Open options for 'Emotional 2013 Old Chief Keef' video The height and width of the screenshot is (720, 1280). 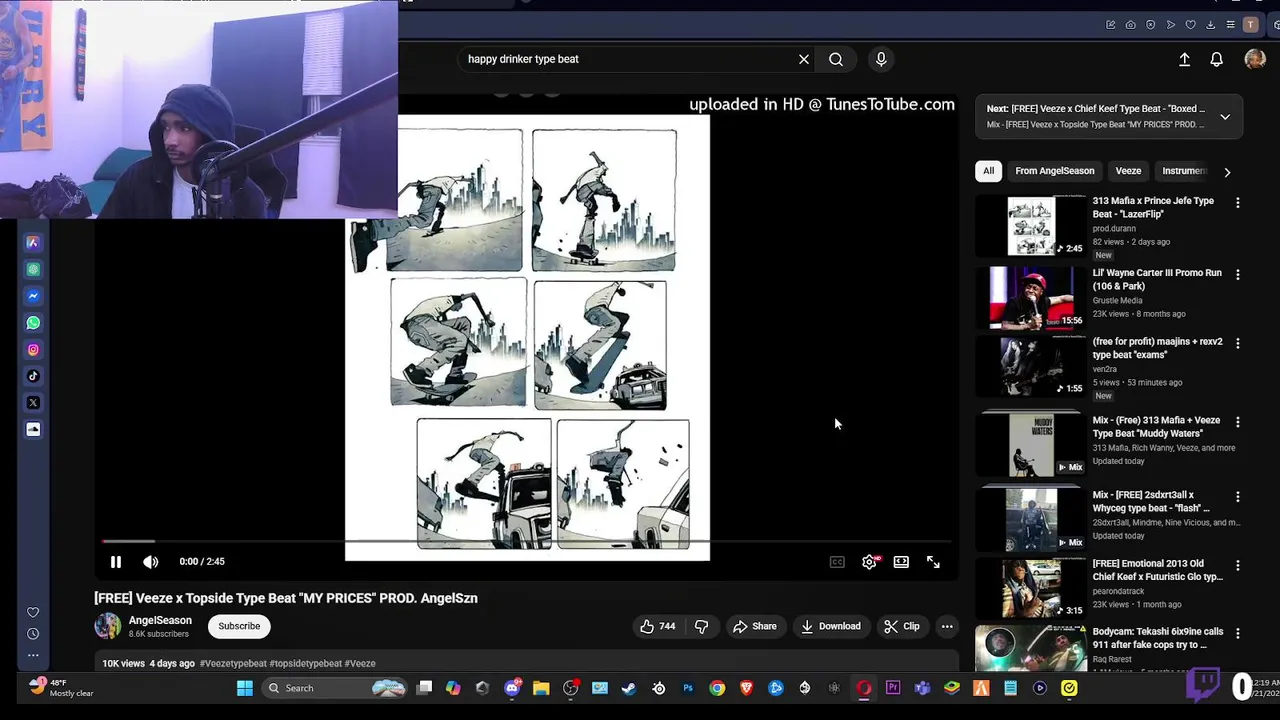(x=1238, y=565)
